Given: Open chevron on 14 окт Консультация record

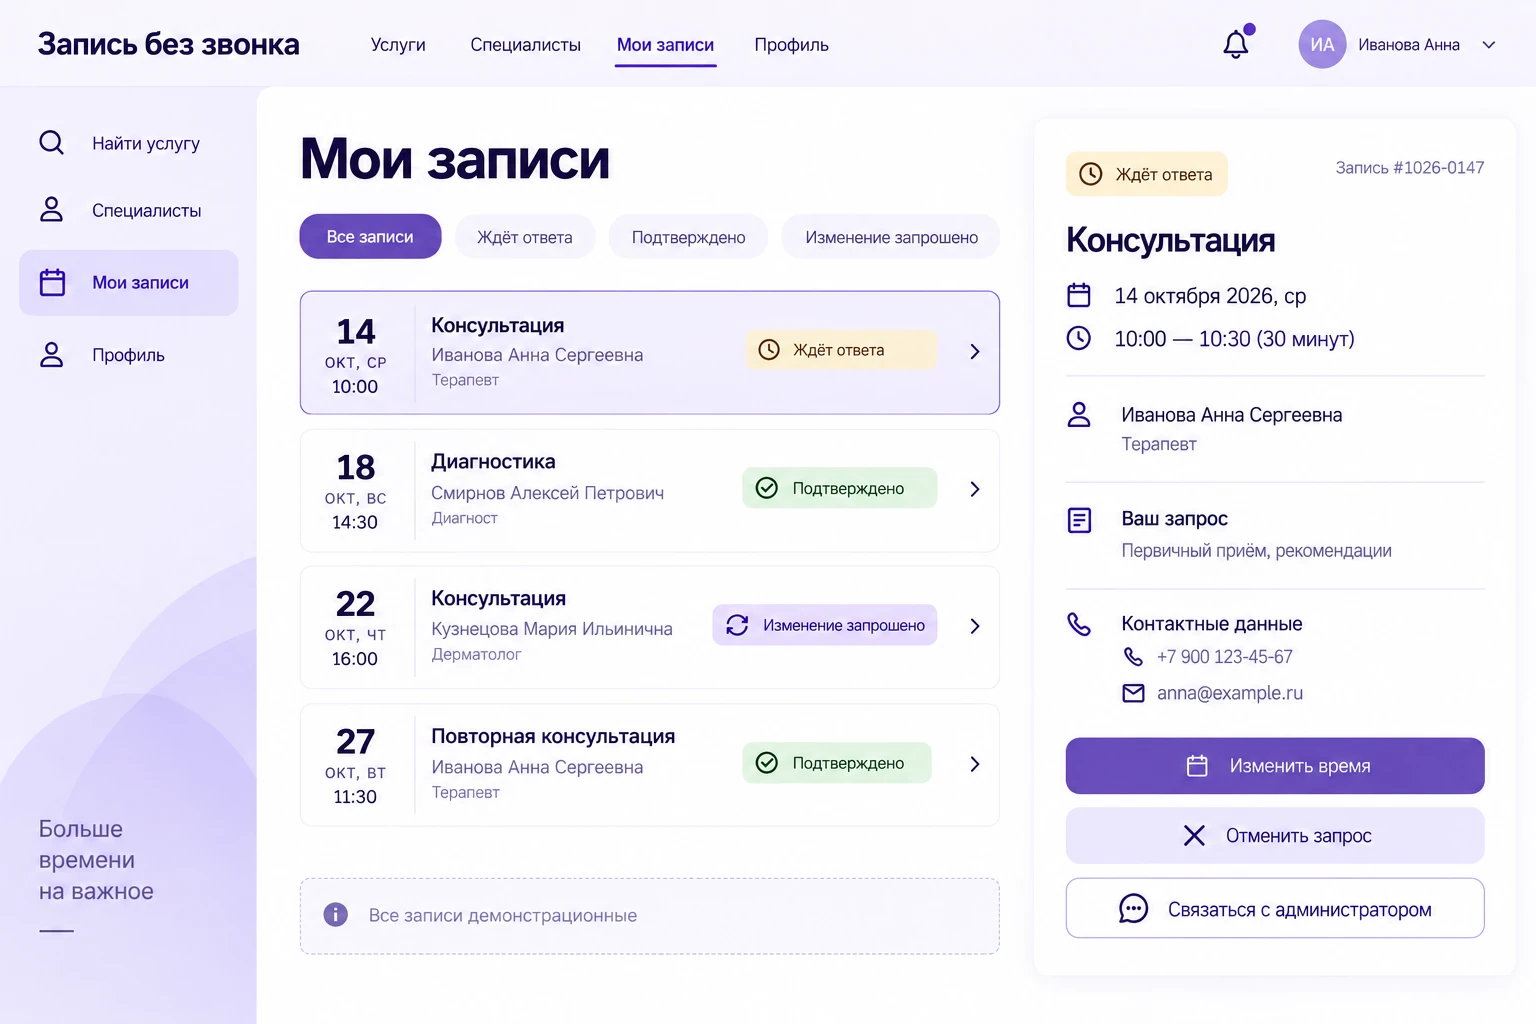Looking at the screenshot, I should [x=974, y=351].
